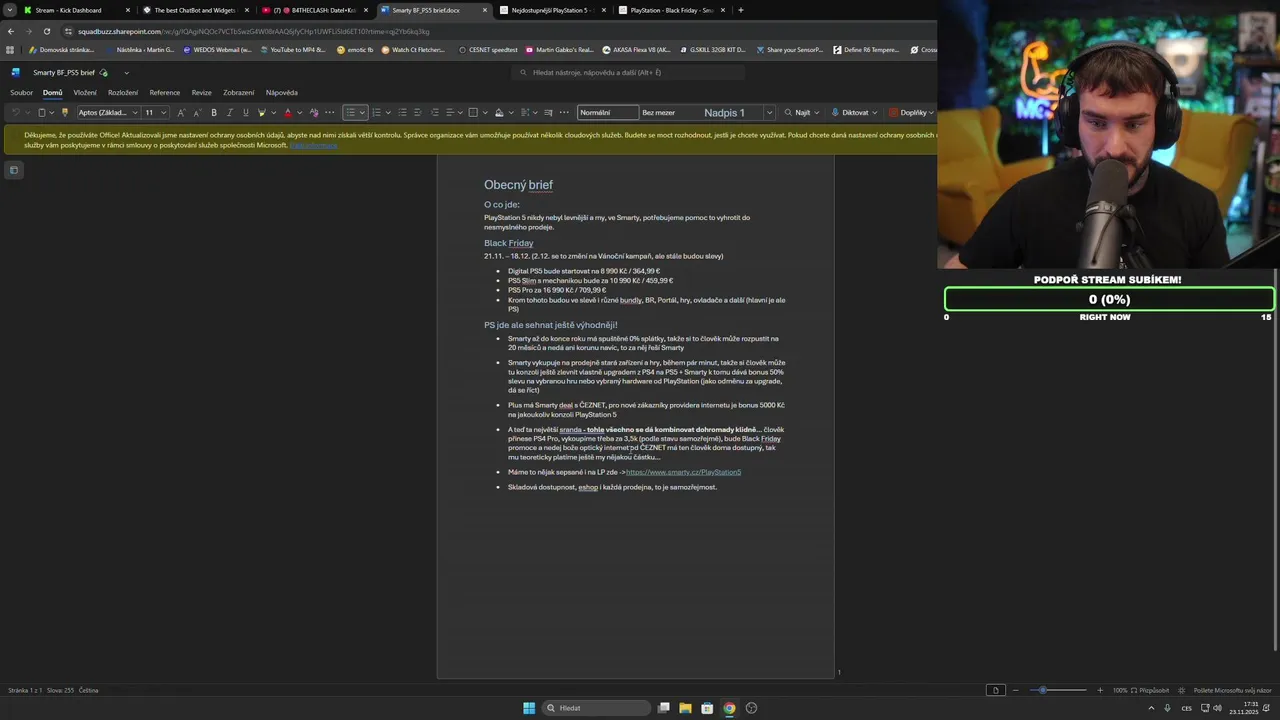Image resolution: width=1280 pixels, height=720 pixels.
Task: Click the browser address bar
Action: [x=500, y=31]
